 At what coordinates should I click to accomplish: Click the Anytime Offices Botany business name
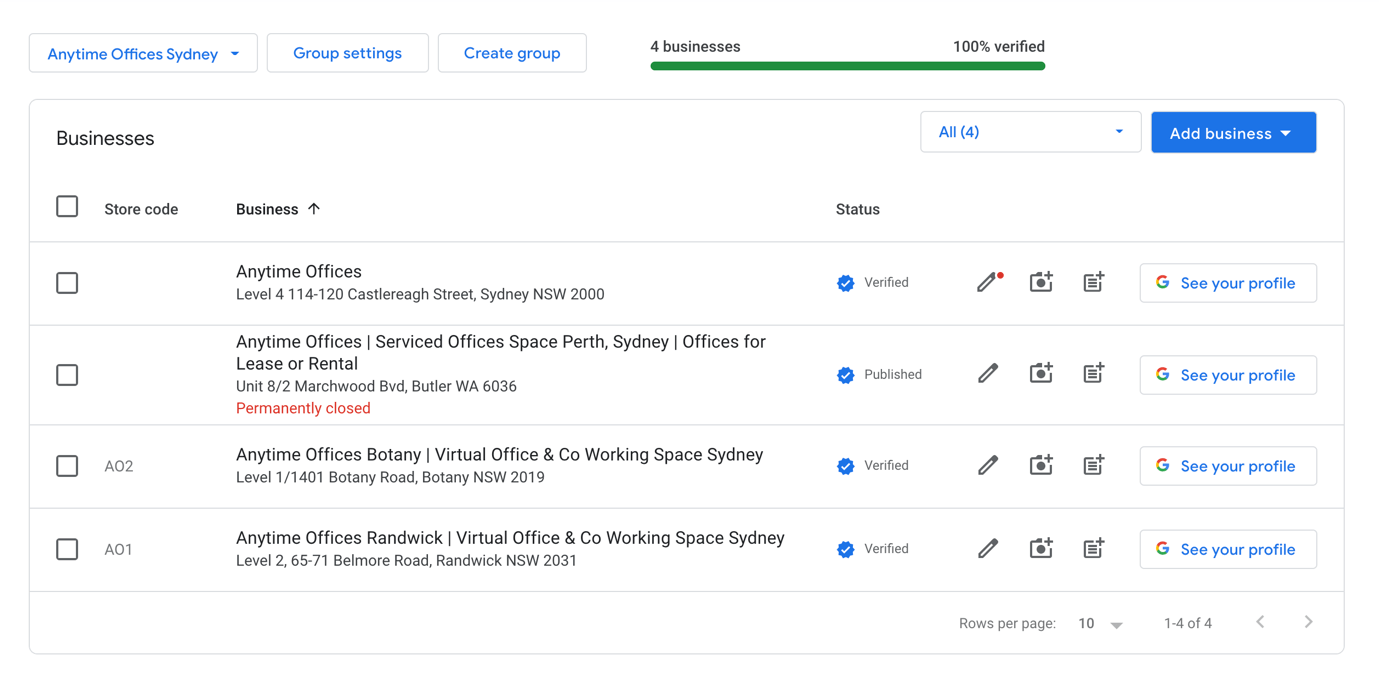tap(500, 454)
